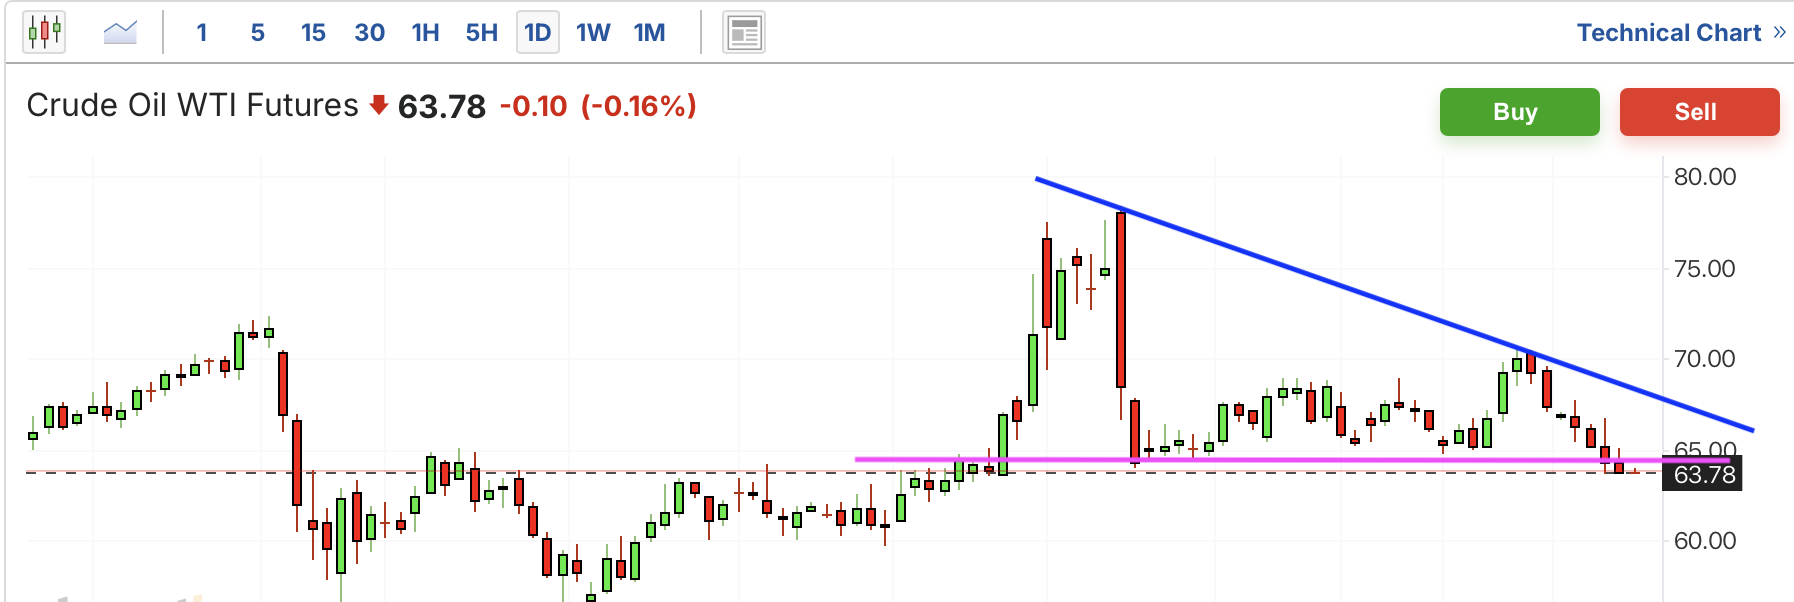
Task: Select the 30 minute timeframe
Action: click(369, 33)
